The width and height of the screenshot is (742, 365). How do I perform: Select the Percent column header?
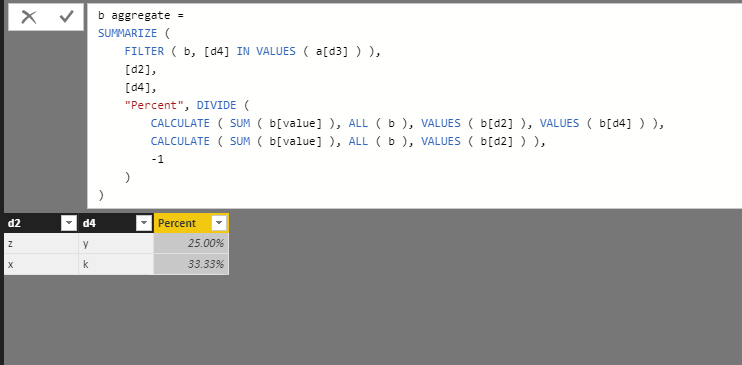coord(191,223)
